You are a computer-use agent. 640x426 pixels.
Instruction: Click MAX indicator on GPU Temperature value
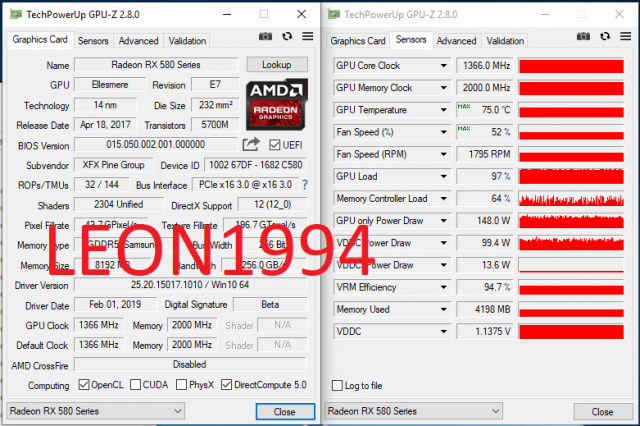[464, 106]
